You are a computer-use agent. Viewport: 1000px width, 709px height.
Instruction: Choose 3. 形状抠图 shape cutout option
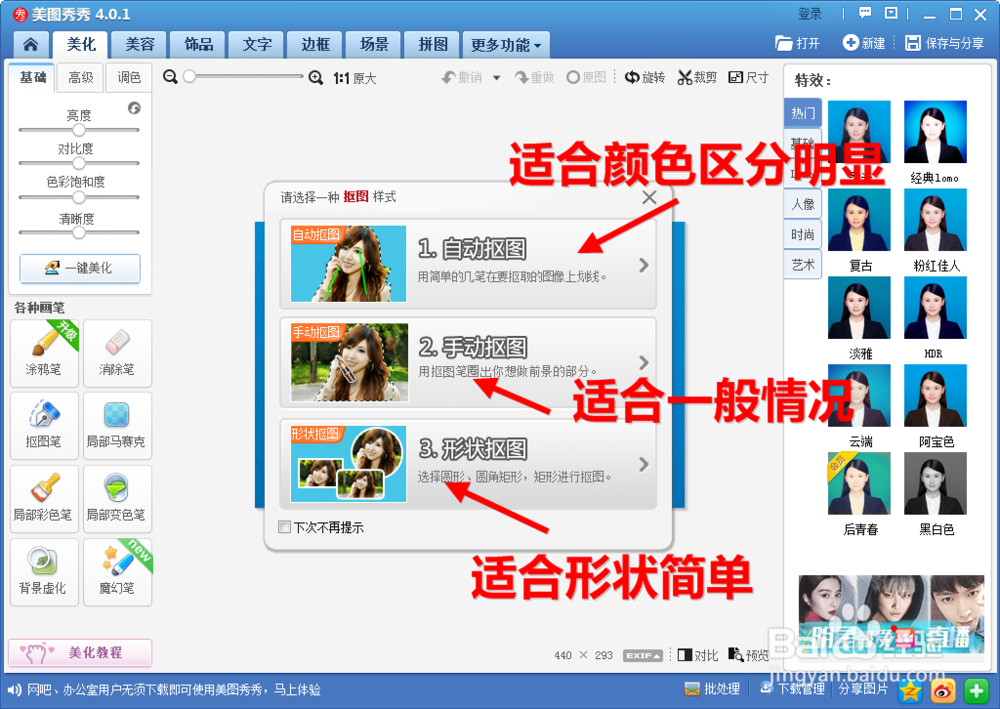468,464
